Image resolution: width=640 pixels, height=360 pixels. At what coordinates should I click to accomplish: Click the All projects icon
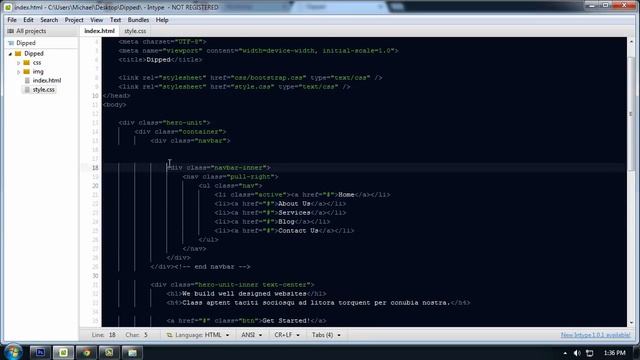point(10,31)
